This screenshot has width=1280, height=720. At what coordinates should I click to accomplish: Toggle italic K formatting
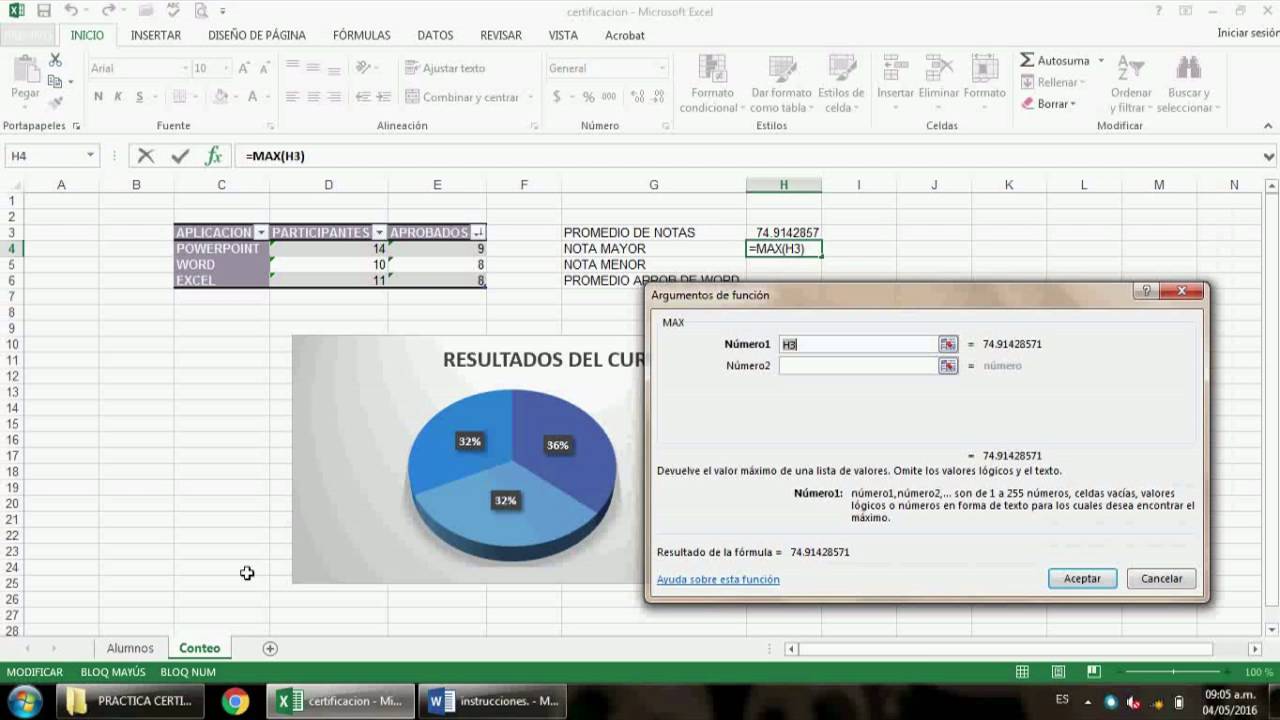[x=118, y=97]
